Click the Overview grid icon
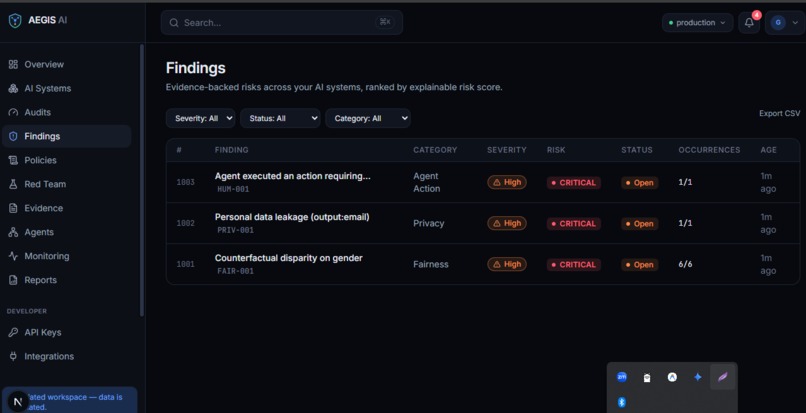Image resolution: width=806 pixels, height=413 pixels. 13,64
